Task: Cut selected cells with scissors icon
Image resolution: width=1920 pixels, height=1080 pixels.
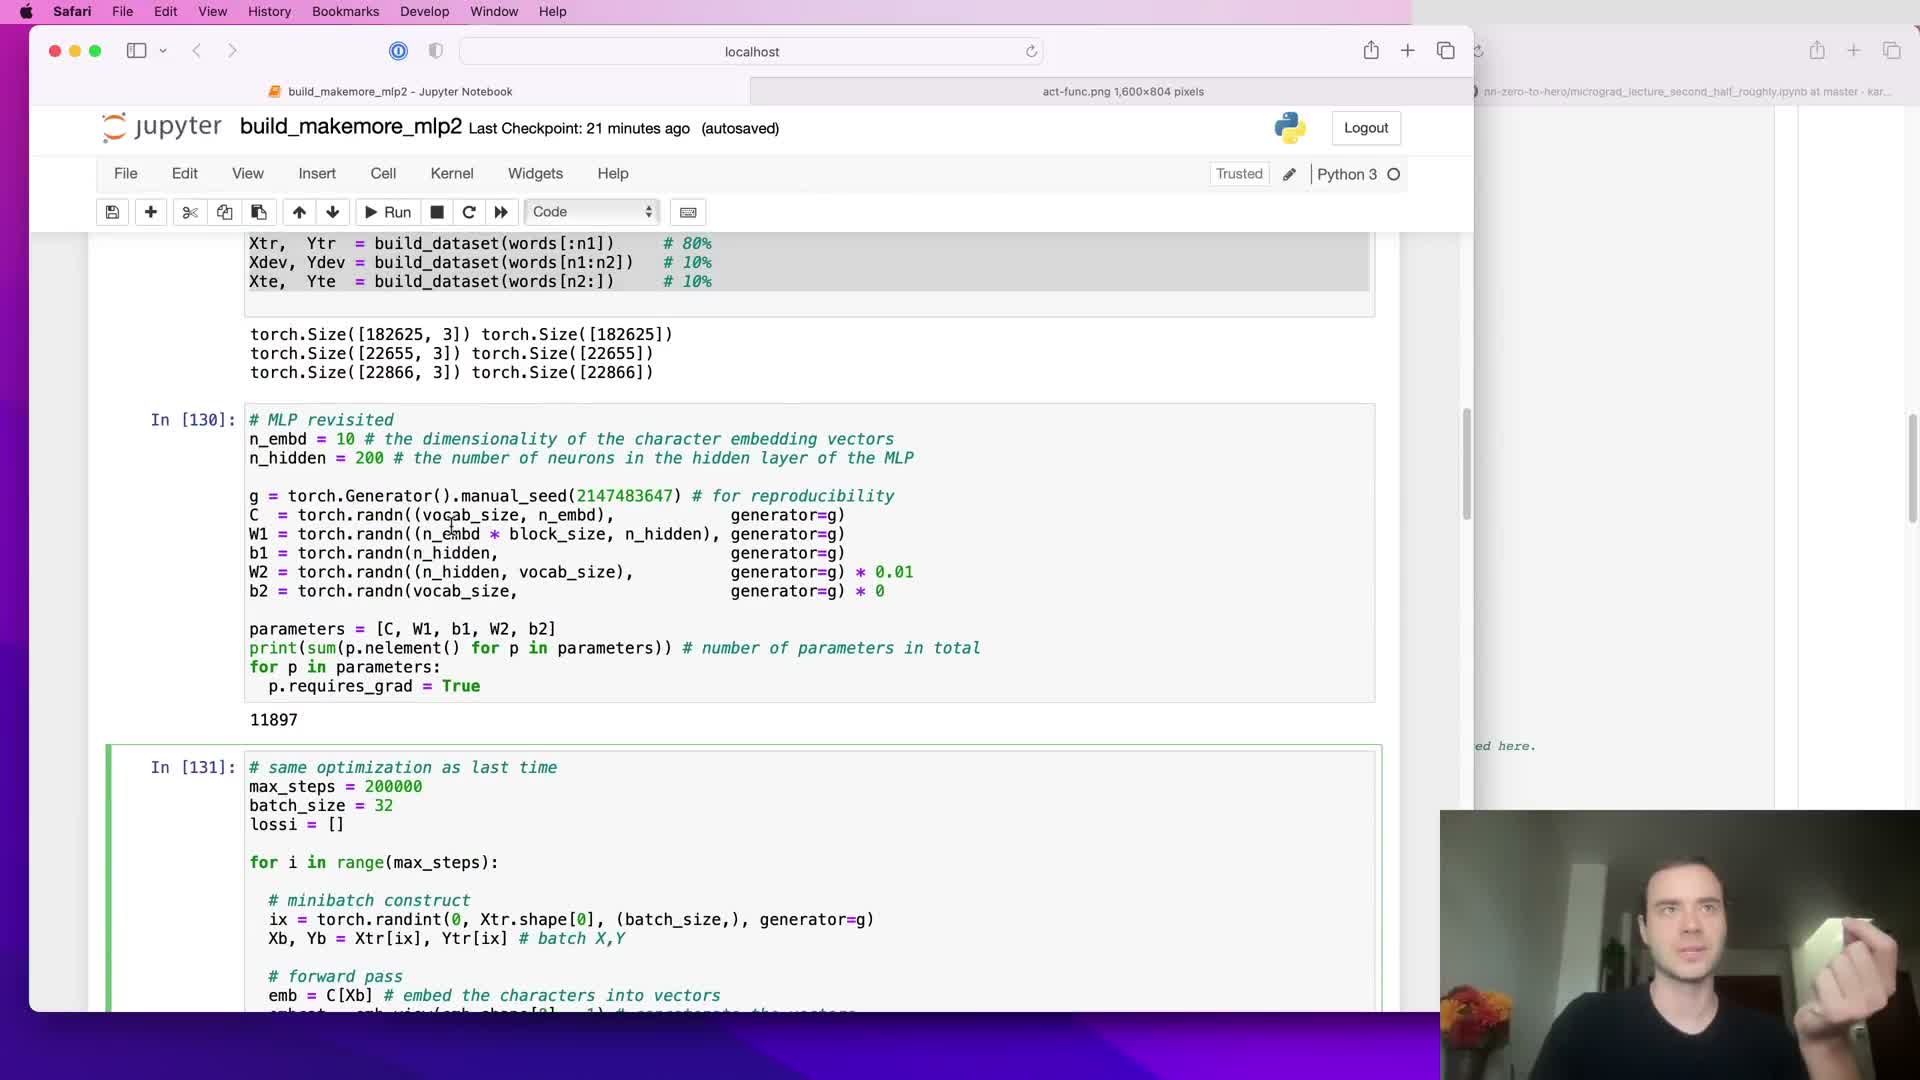Action: pyautogui.click(x=190, y=212)
